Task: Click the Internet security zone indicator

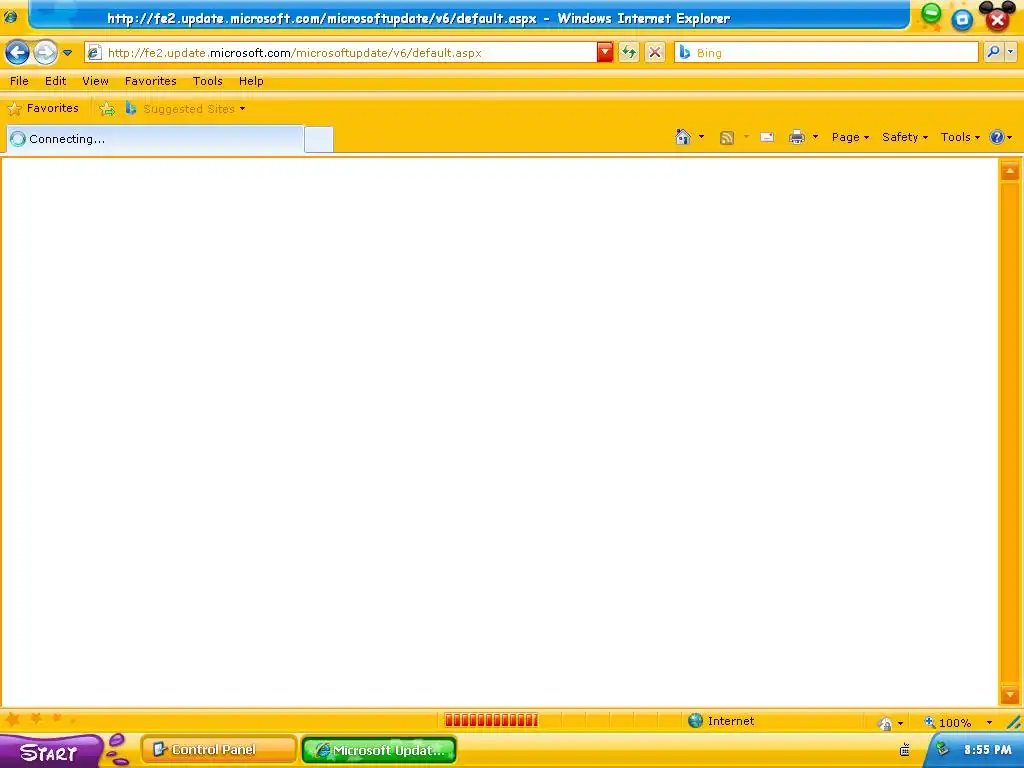Action: coord(722,721)
